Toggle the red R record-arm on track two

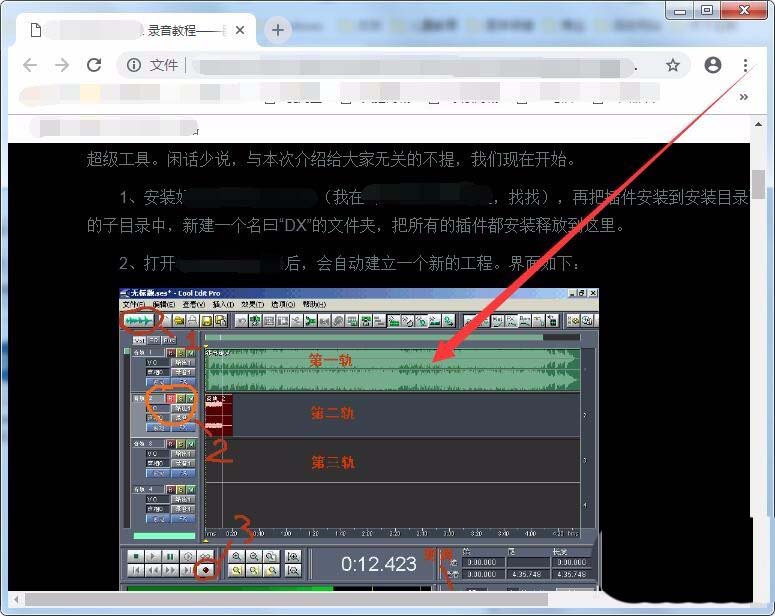(170, 398)
